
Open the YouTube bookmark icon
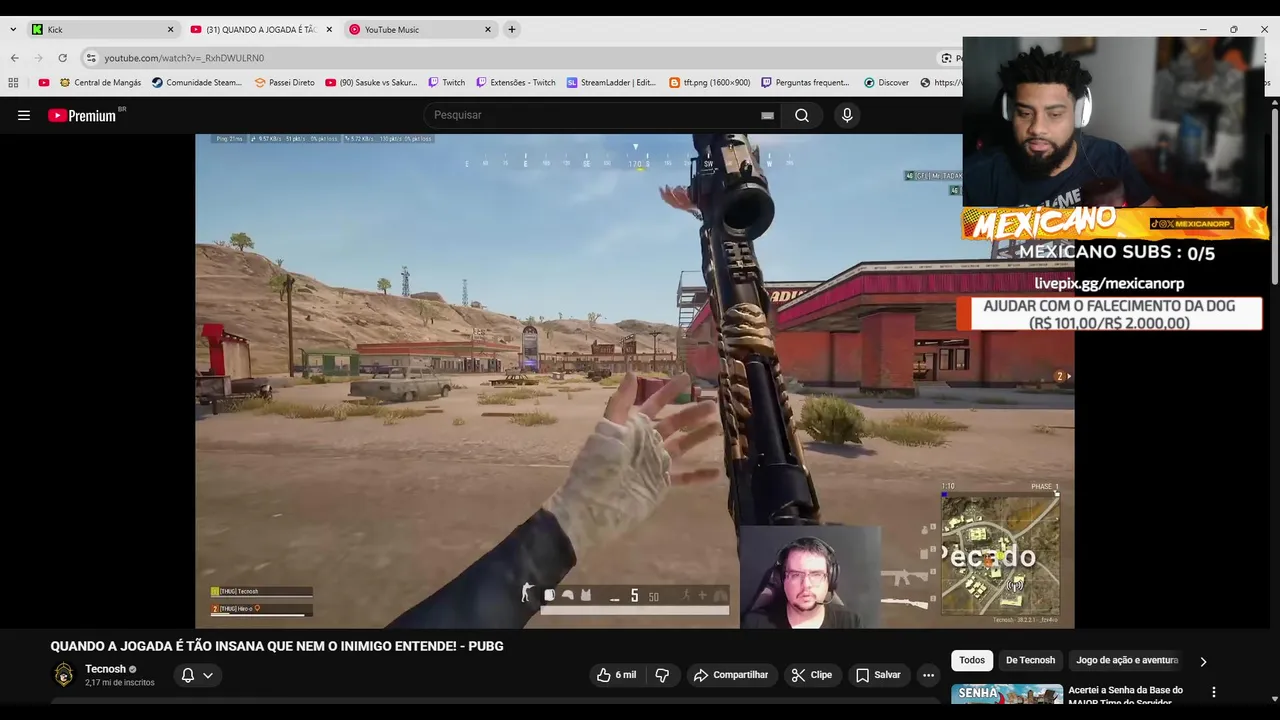click(43, 83)
